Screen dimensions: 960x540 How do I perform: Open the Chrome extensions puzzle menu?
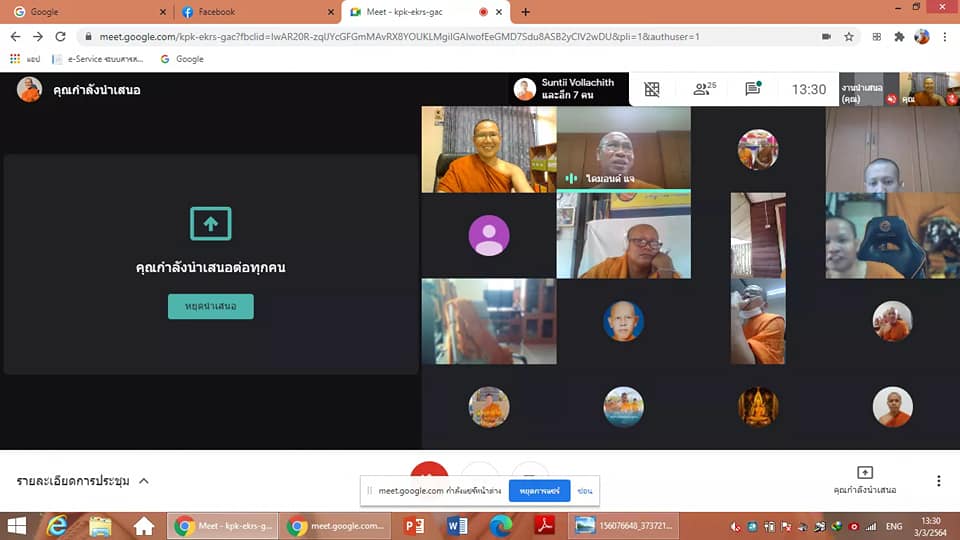[x=899, y=37]
